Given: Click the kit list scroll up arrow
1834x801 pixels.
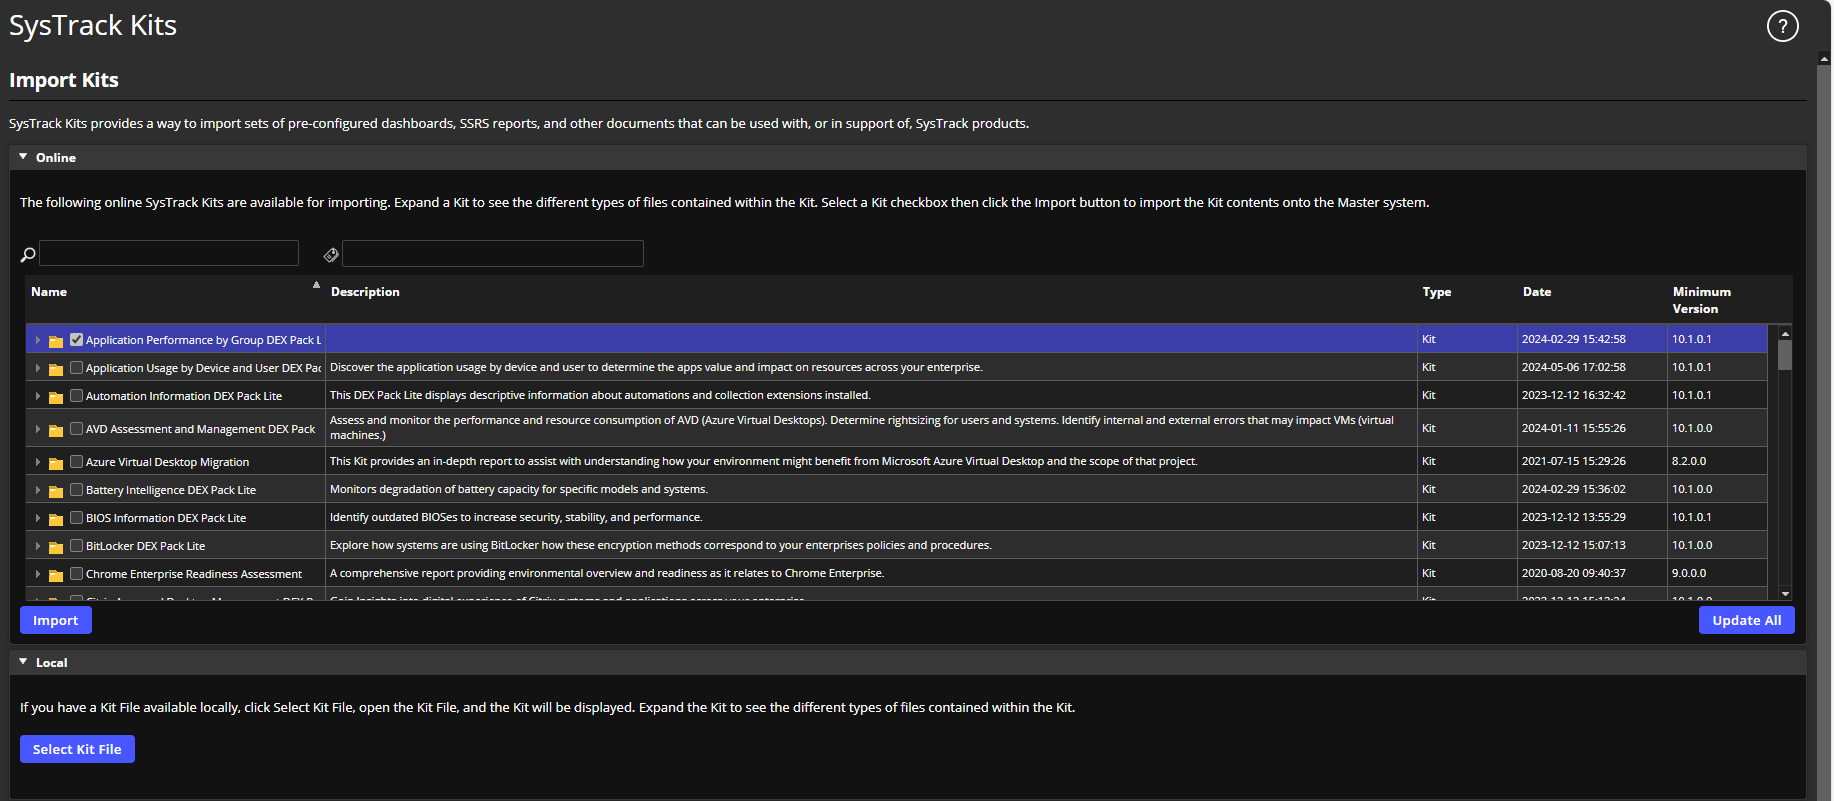Looking at the screenshot, I should tap(1785, 333).
